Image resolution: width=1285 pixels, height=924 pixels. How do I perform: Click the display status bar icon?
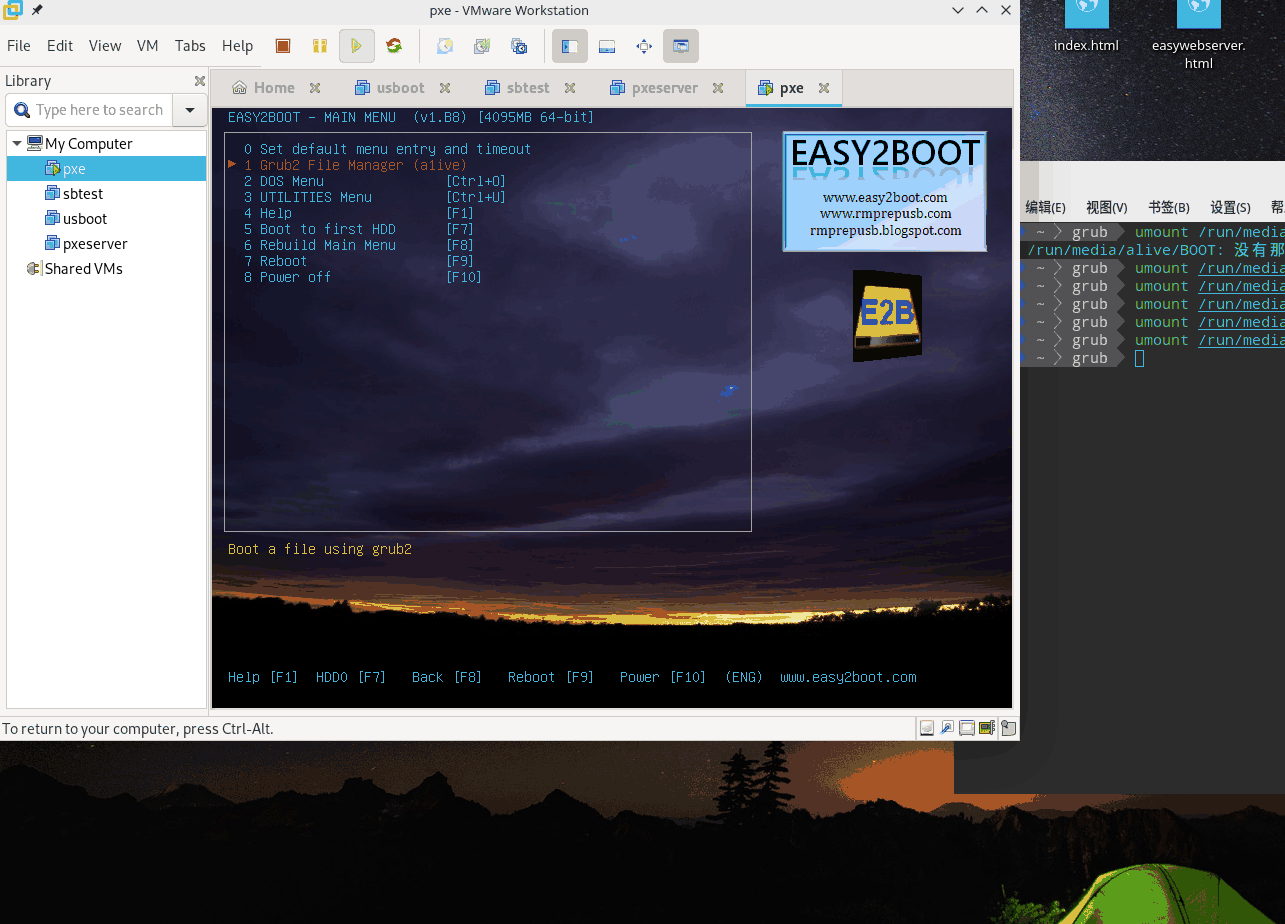[x=967, y=728]
